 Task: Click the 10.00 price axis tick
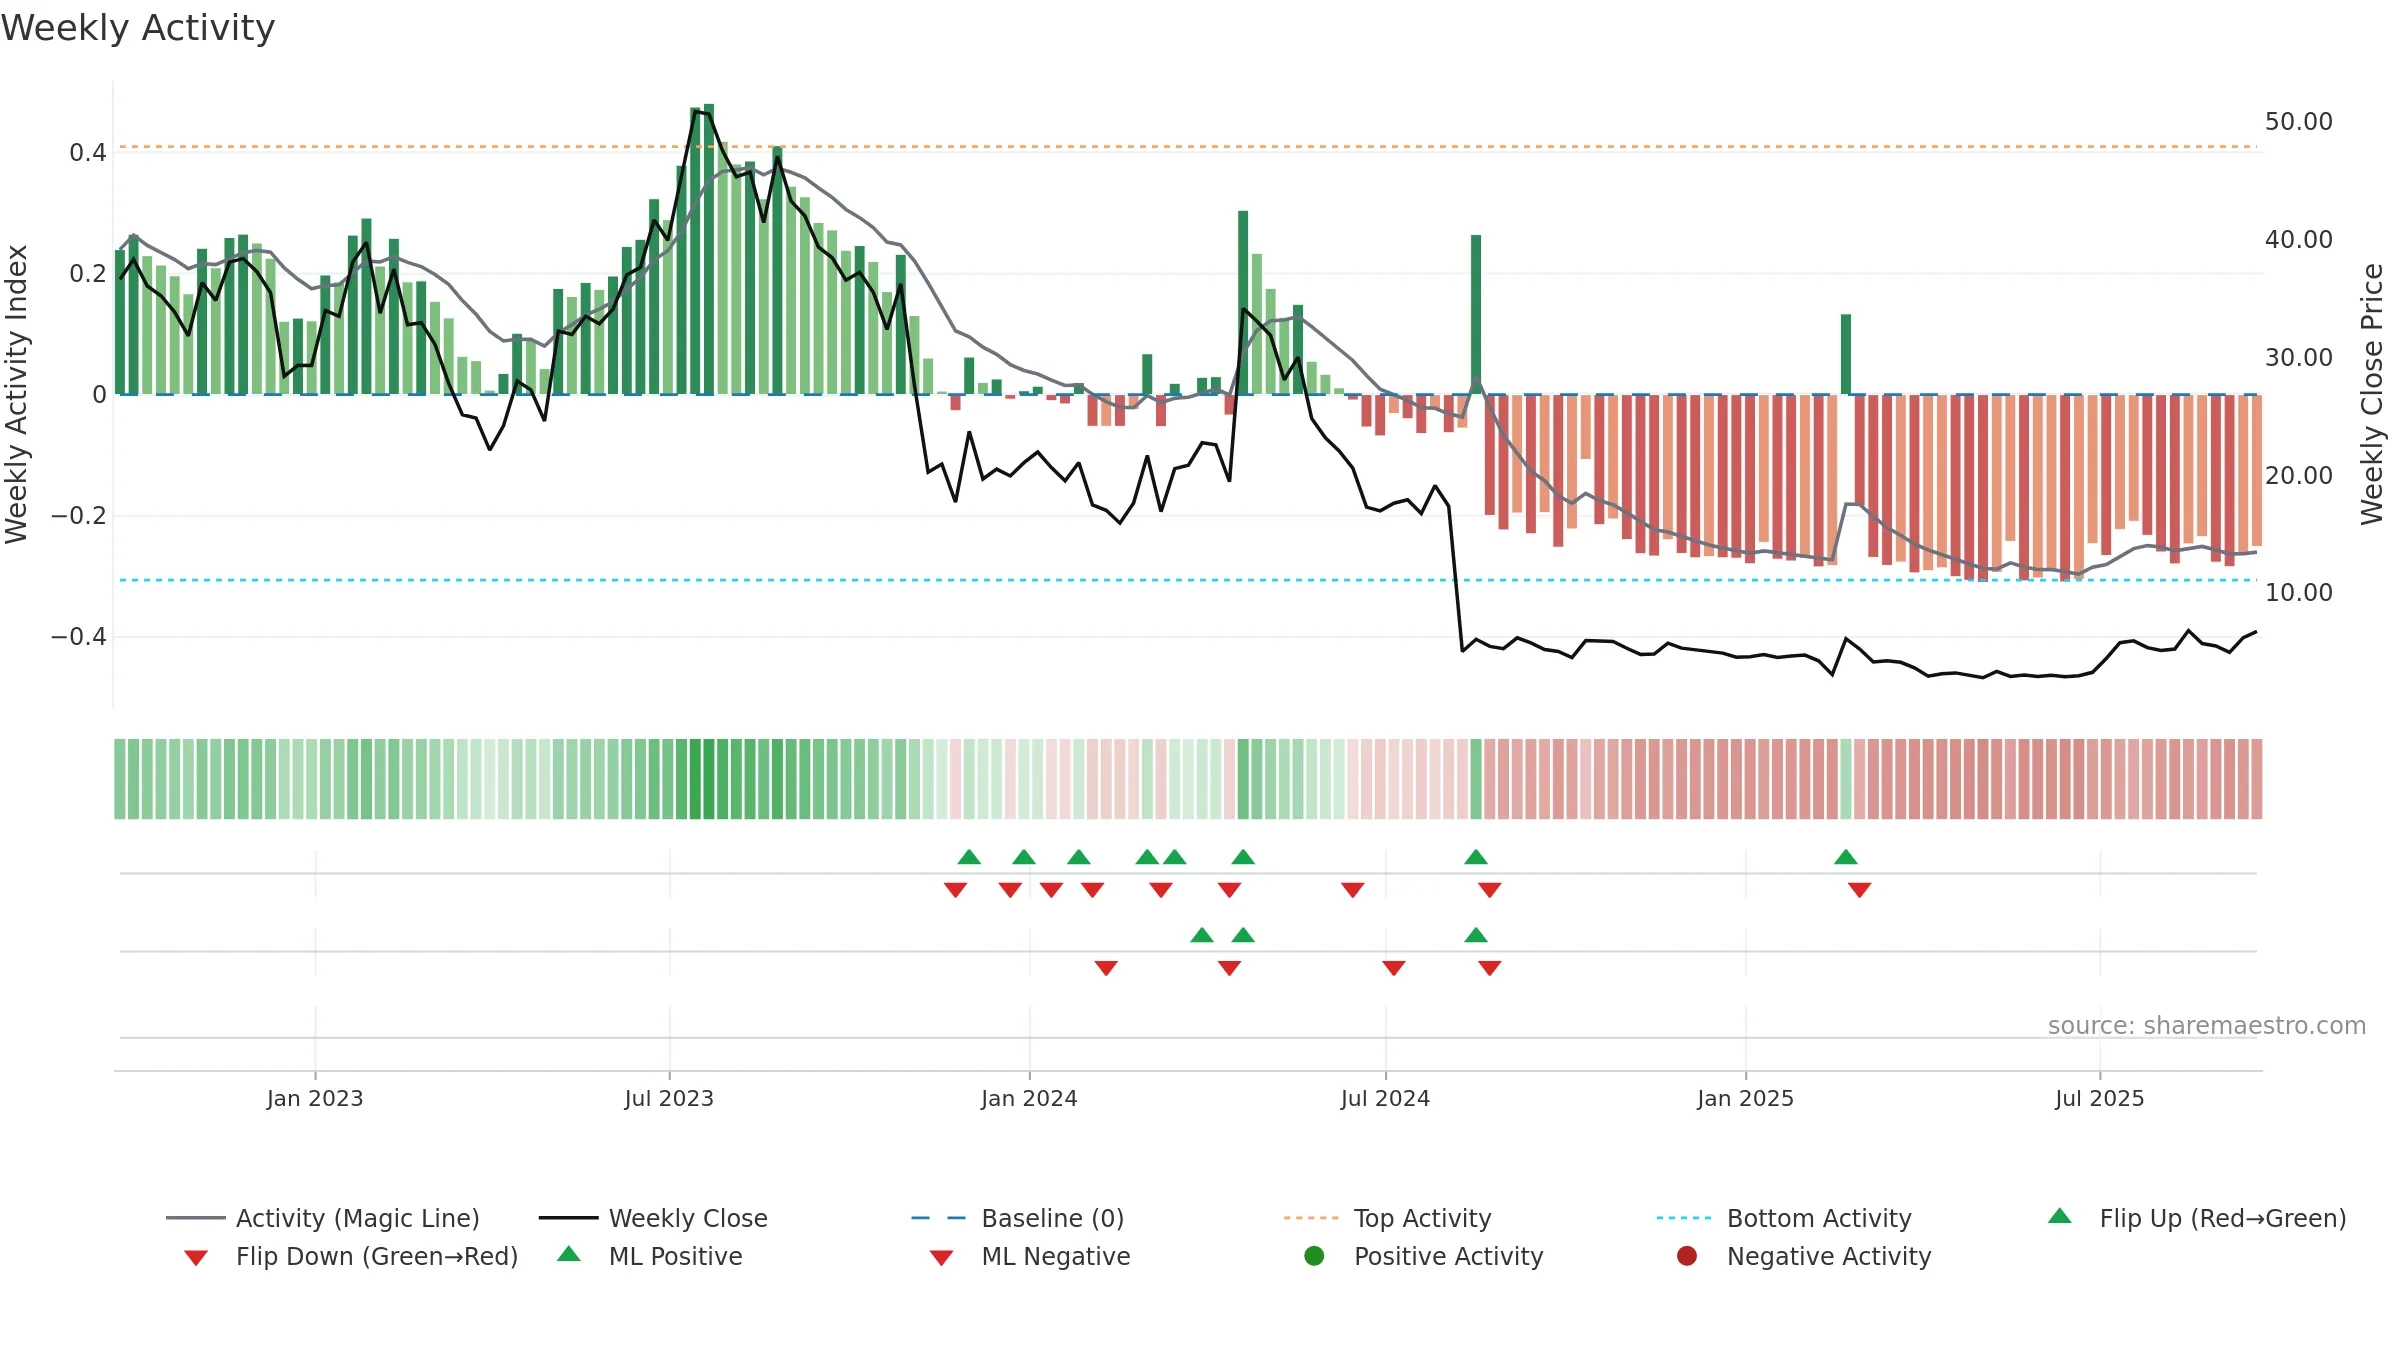point(2298,593)
